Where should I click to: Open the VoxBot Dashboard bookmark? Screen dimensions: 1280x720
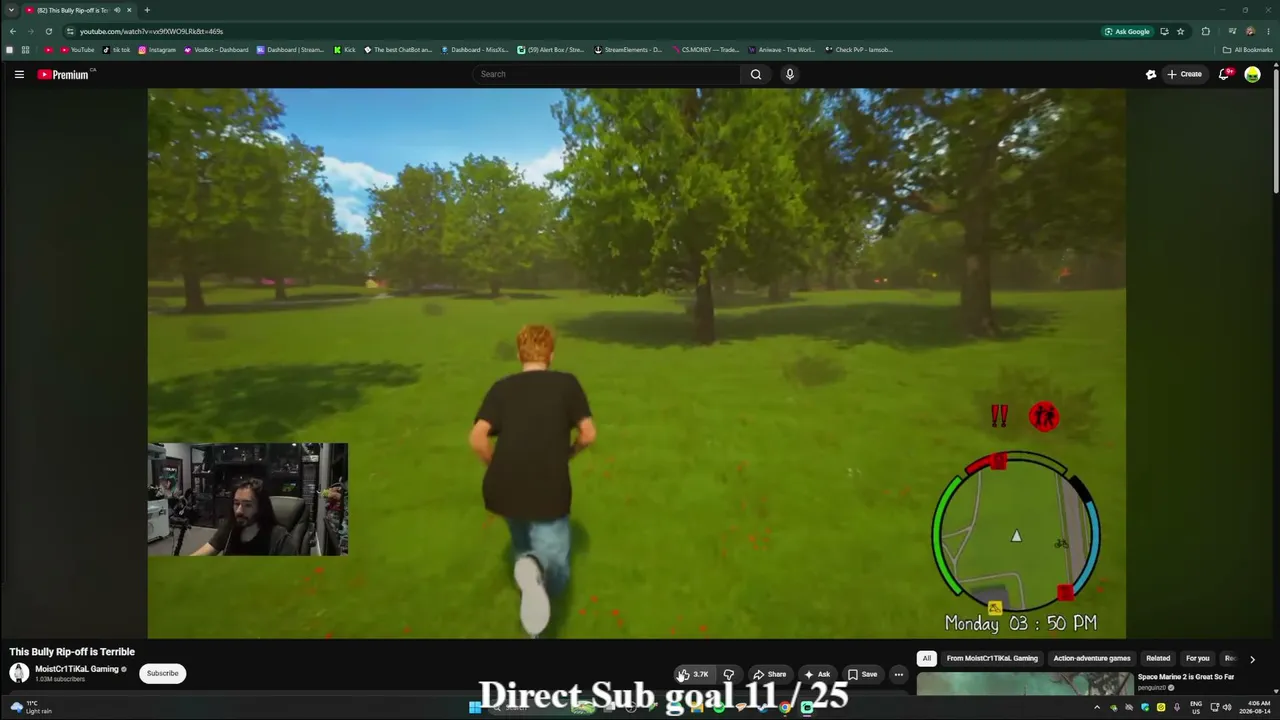click(216, 50)
